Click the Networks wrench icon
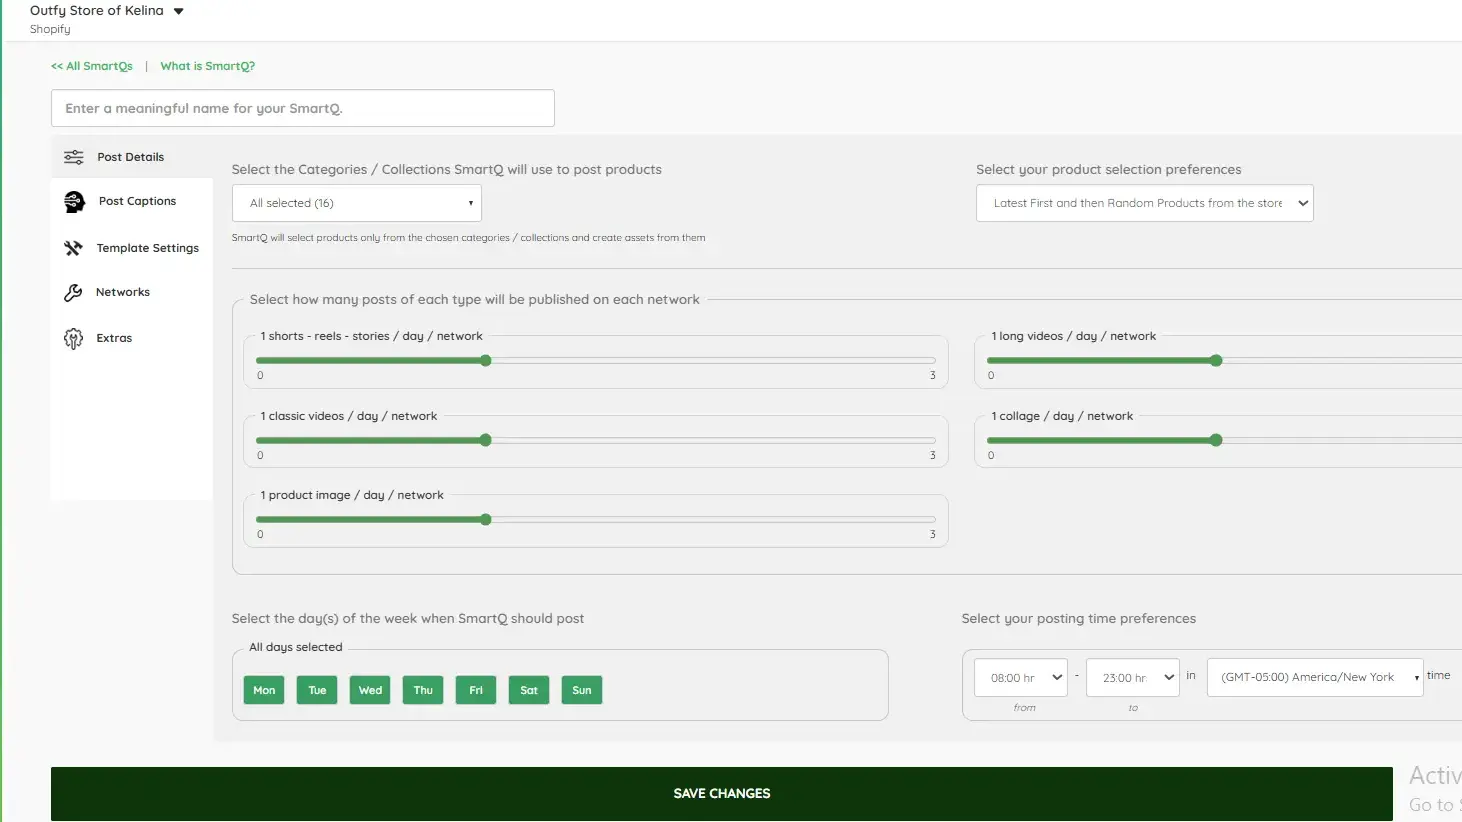This screenshot has height=822, width=1462. click(73, 292)
